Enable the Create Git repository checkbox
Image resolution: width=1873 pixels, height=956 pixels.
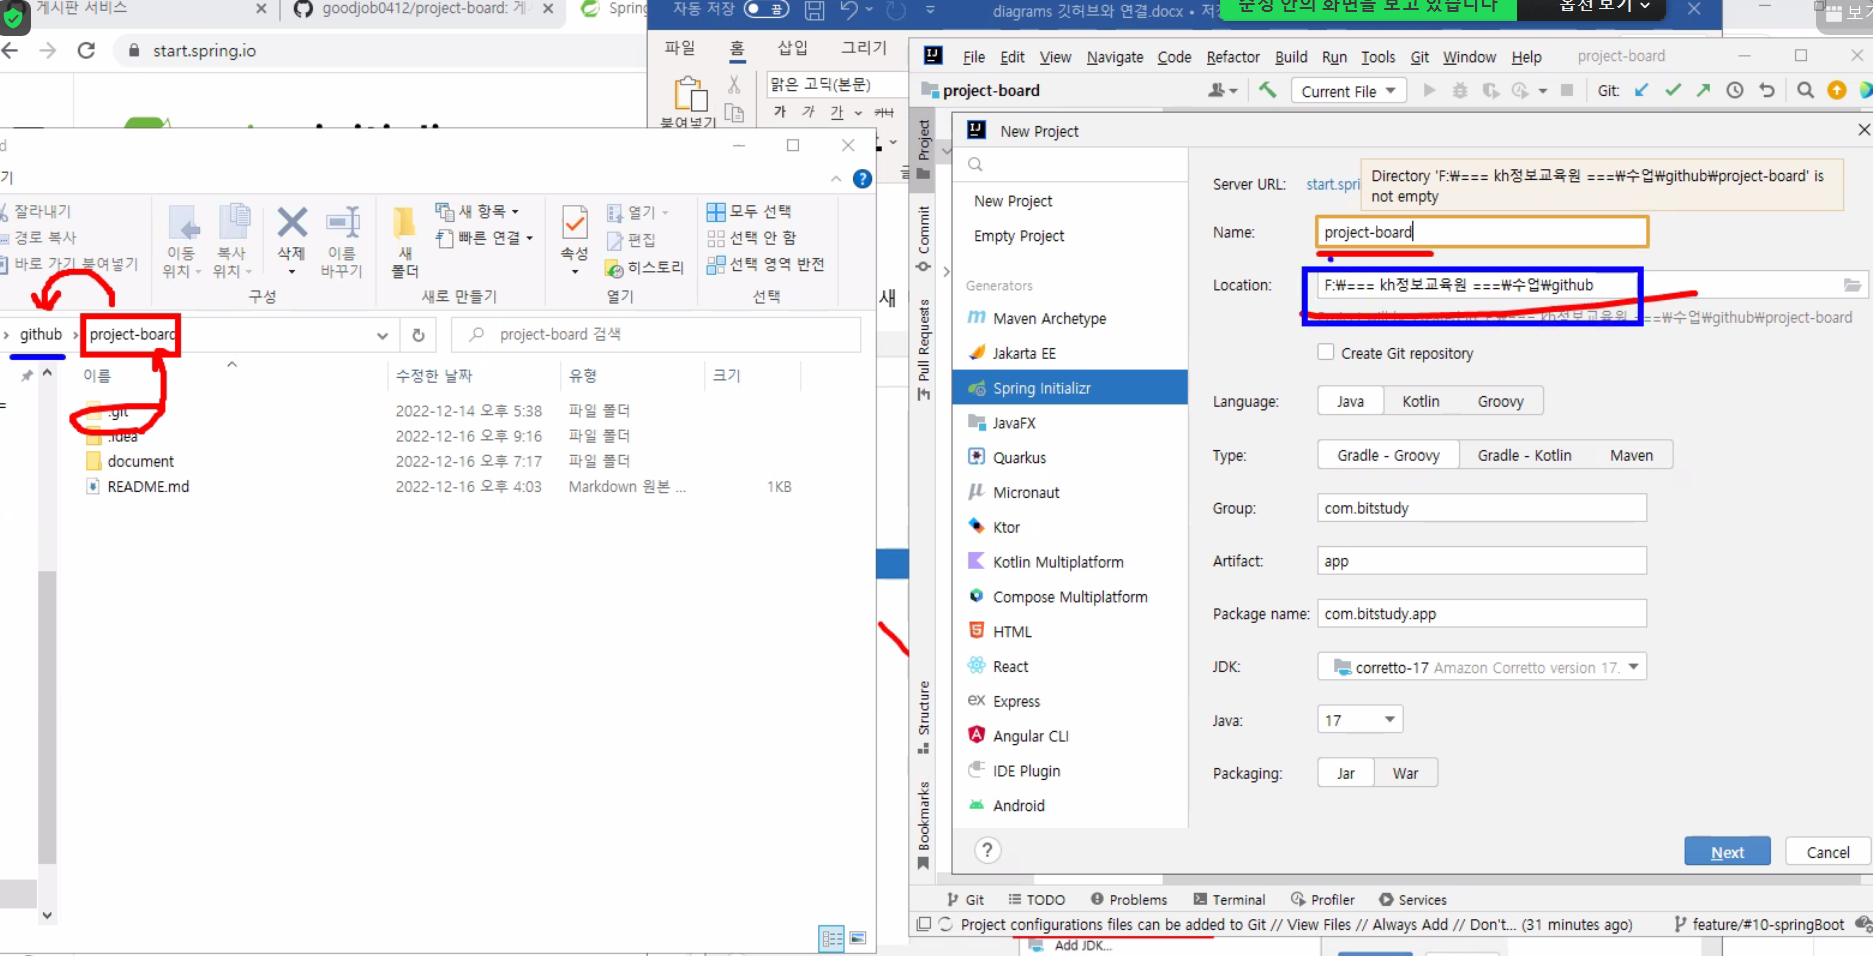click(x=1326, y=352)
